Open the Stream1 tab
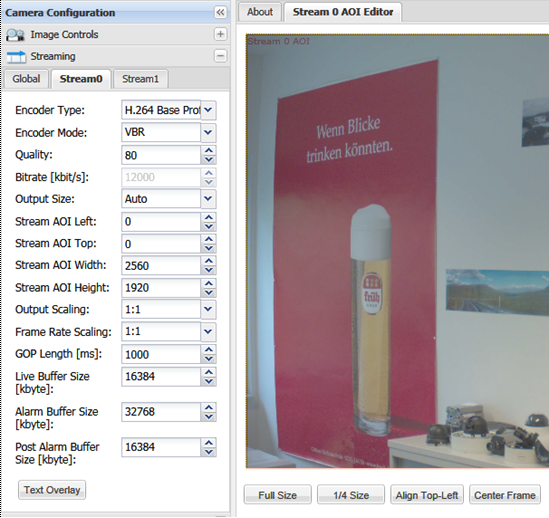This screenshot has height=518, width=549. click(140, 79)
